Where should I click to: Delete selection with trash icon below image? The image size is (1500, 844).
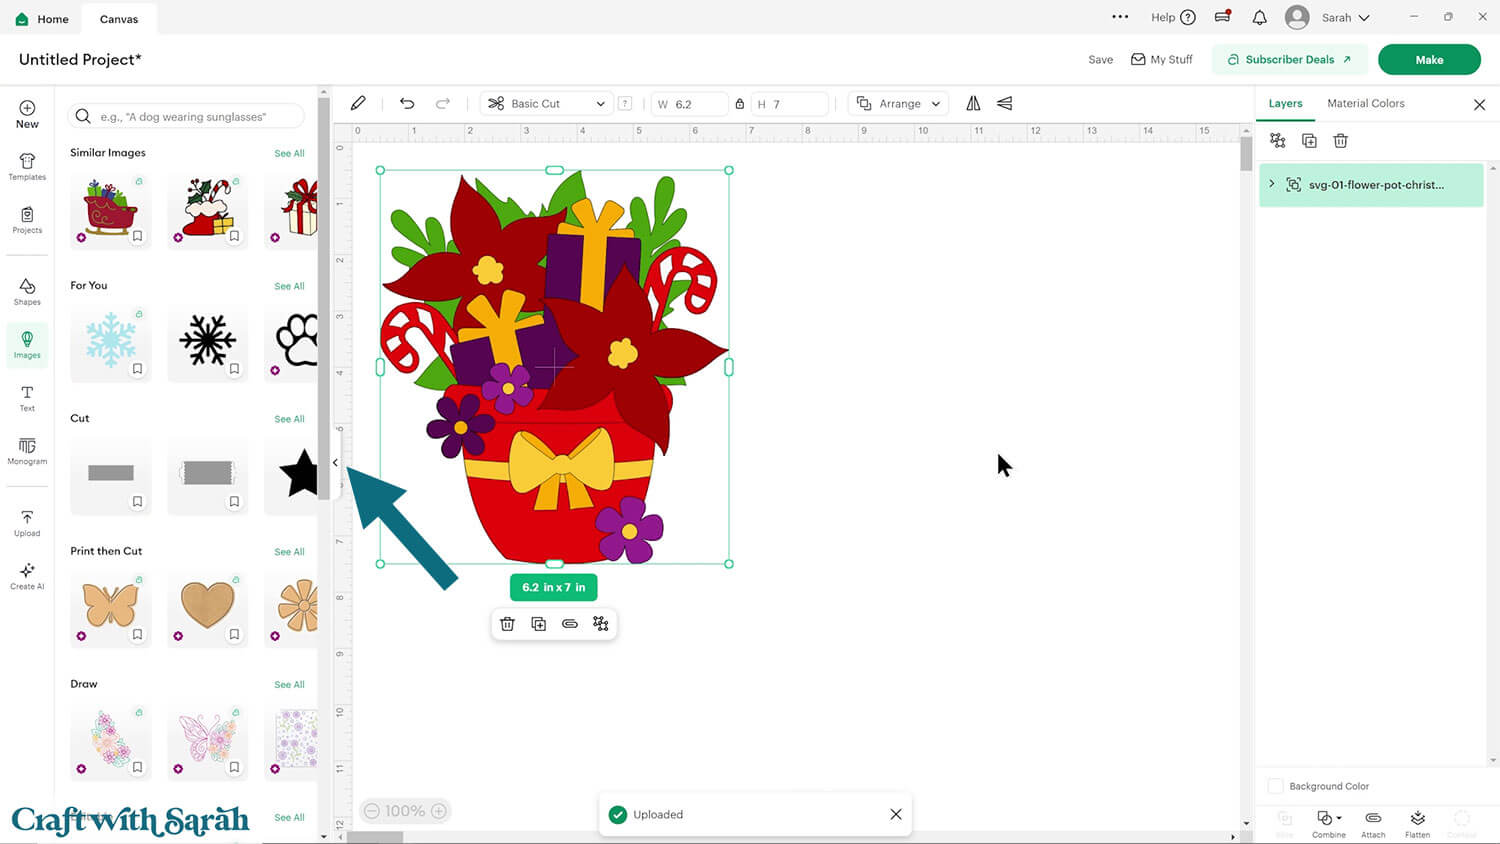[x=507, y=624]
